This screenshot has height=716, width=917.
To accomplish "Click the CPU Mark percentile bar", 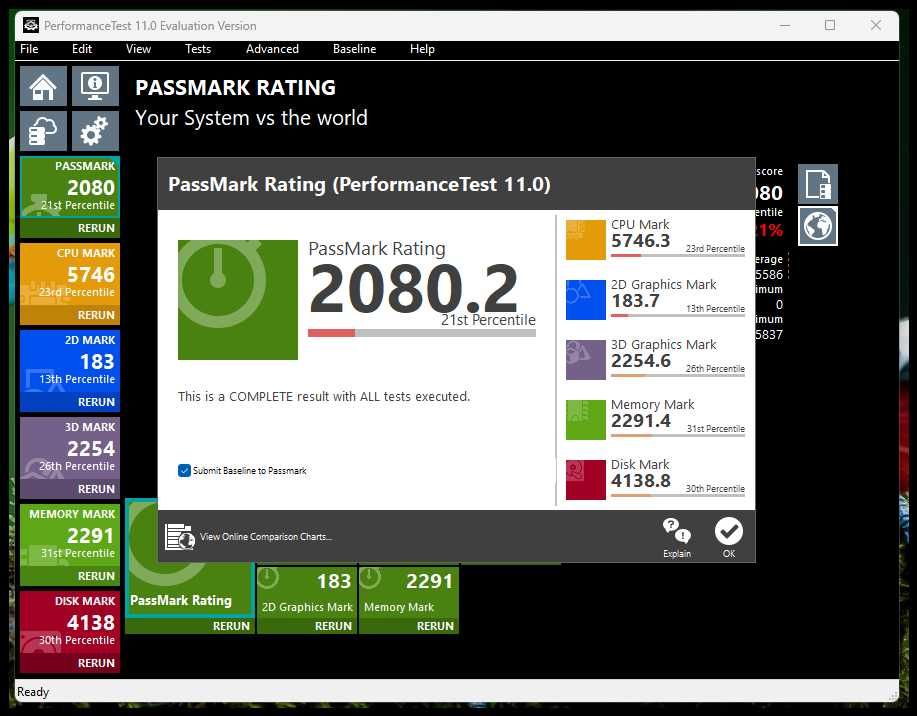I will point(678,256).
